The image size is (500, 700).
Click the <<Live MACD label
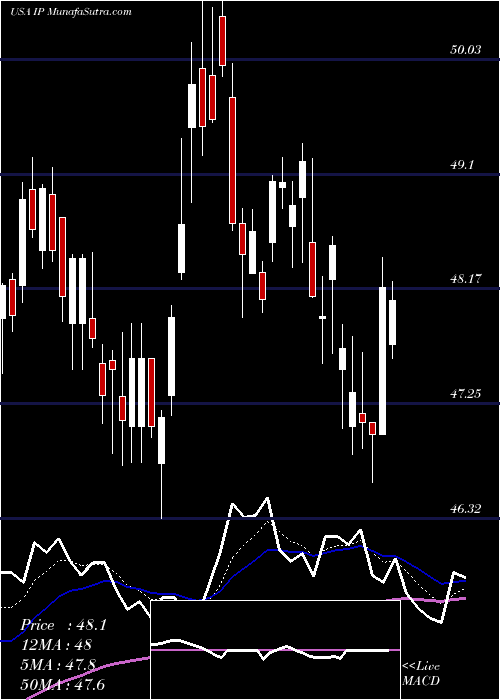(421, 673)
